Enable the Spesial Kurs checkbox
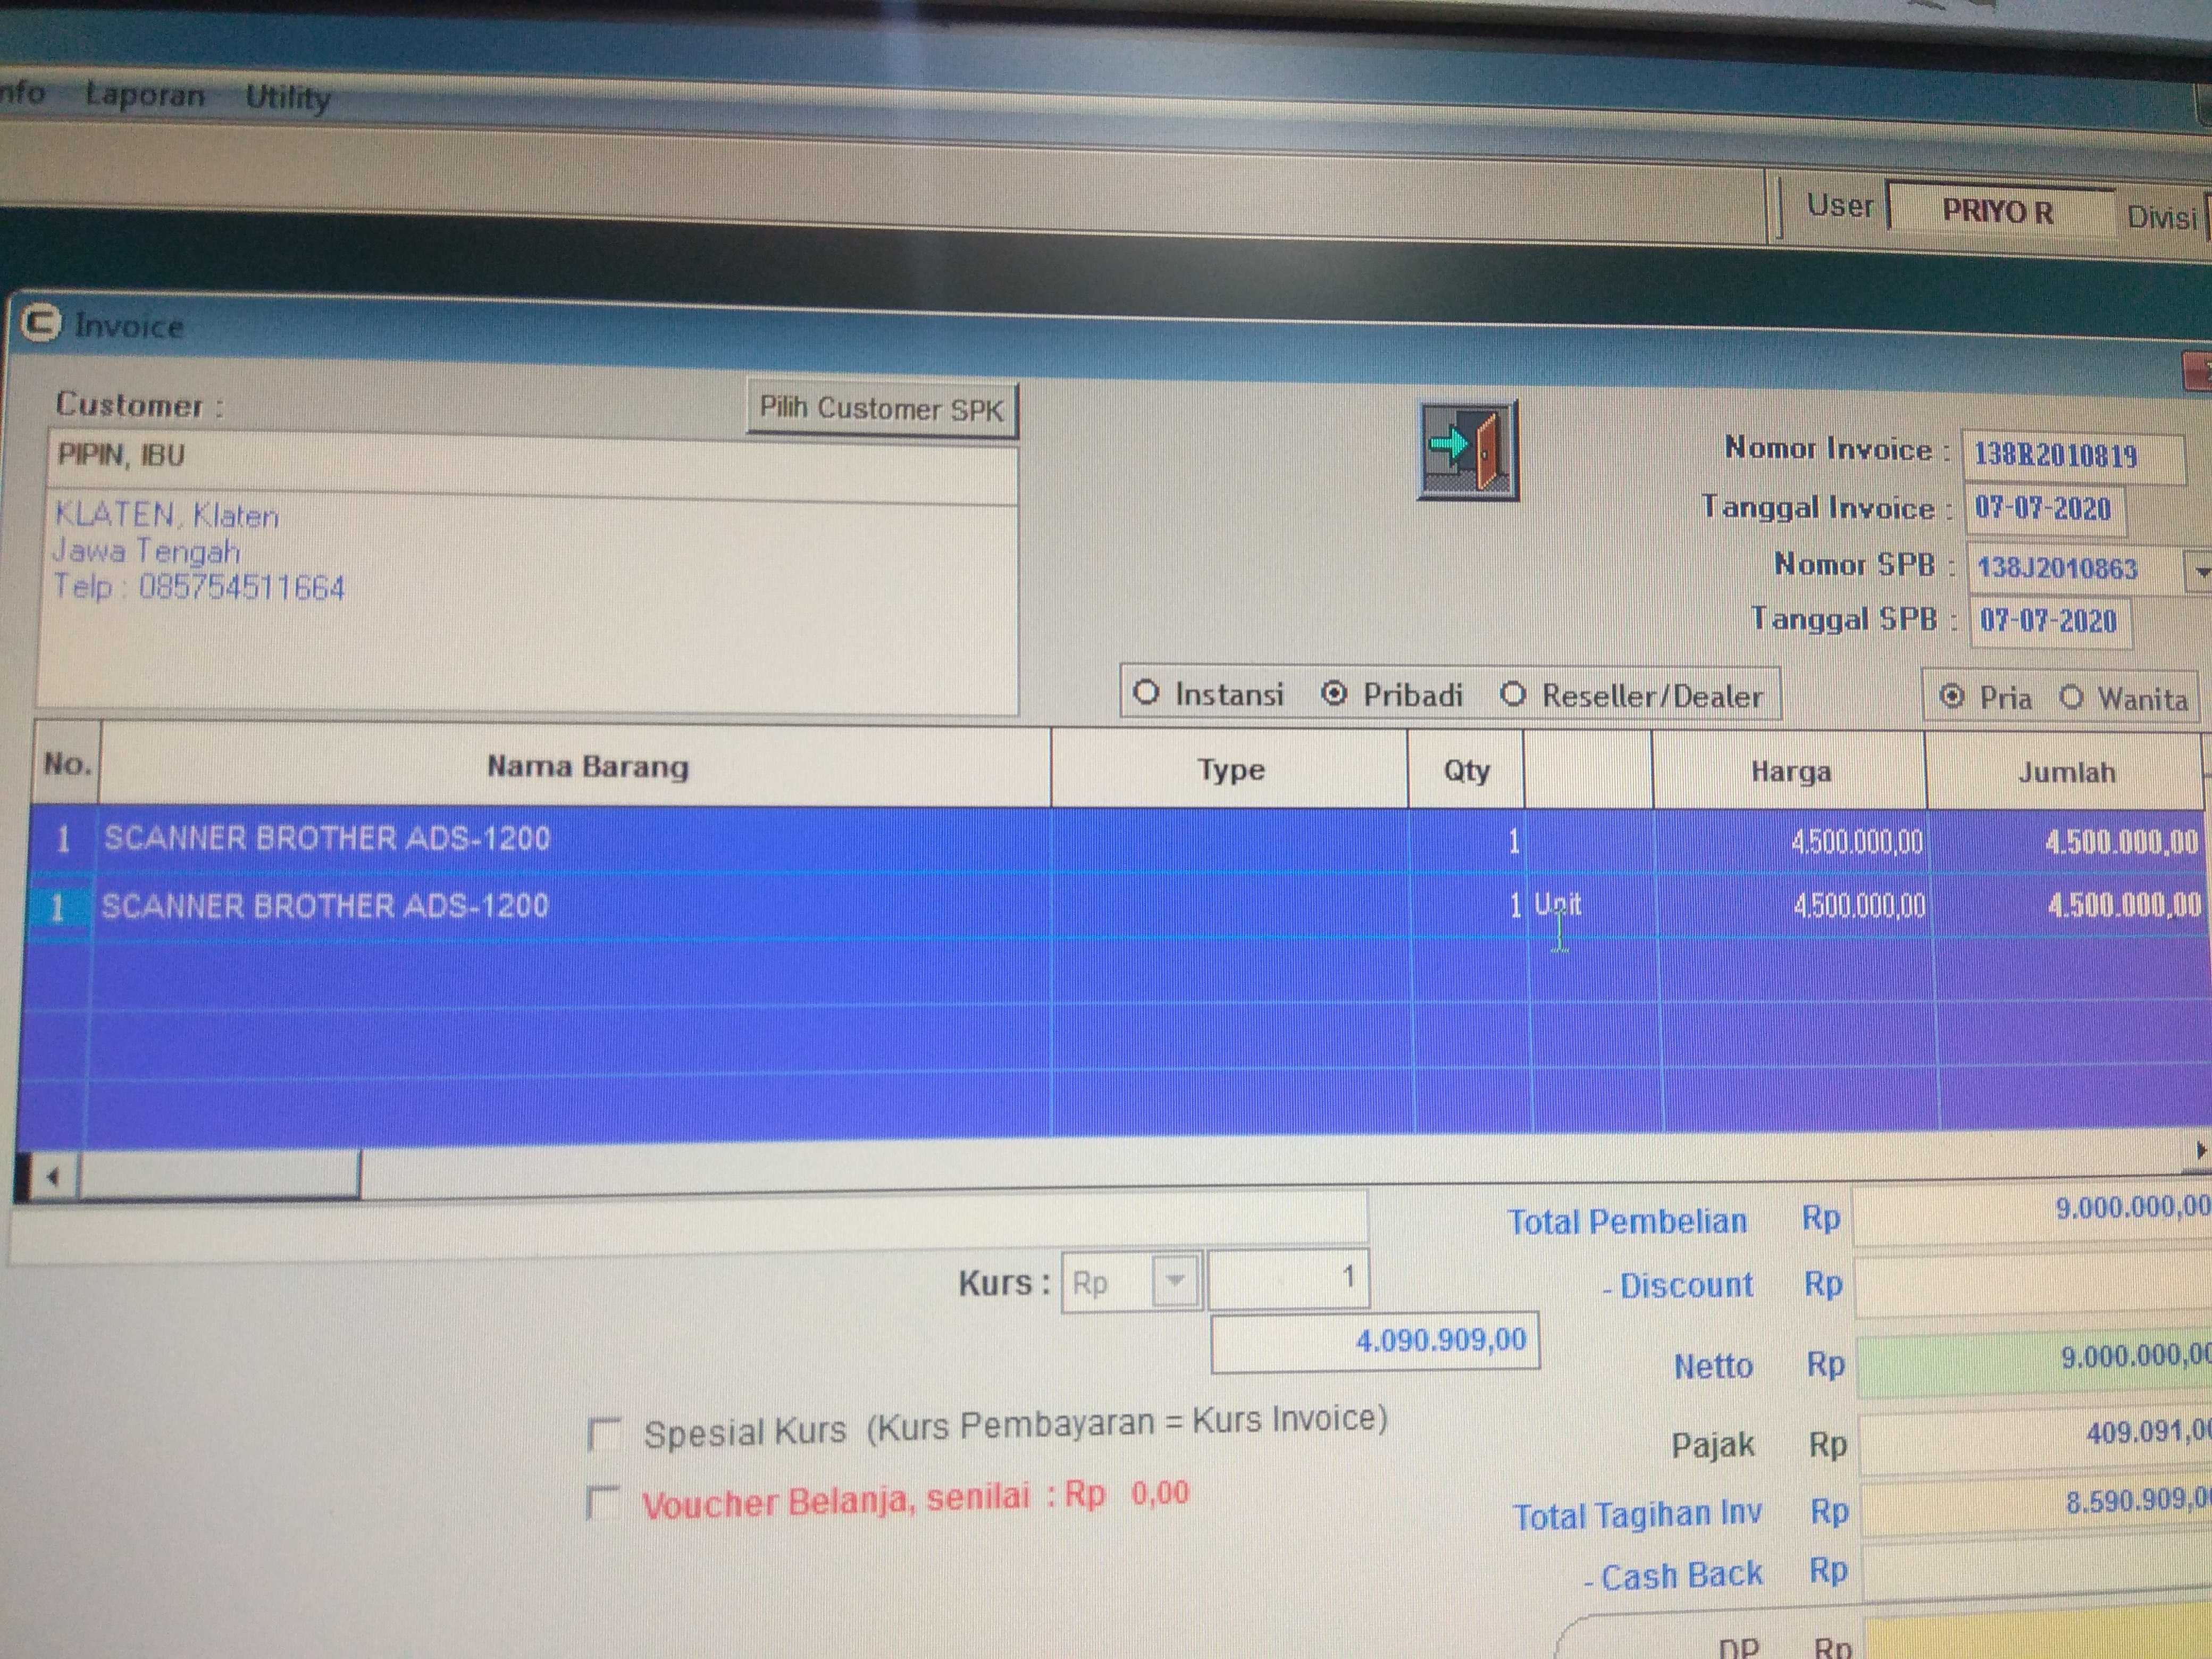Image resolution: width=2212 pixels, height=1659 pixels. [x=605, y=1434]
